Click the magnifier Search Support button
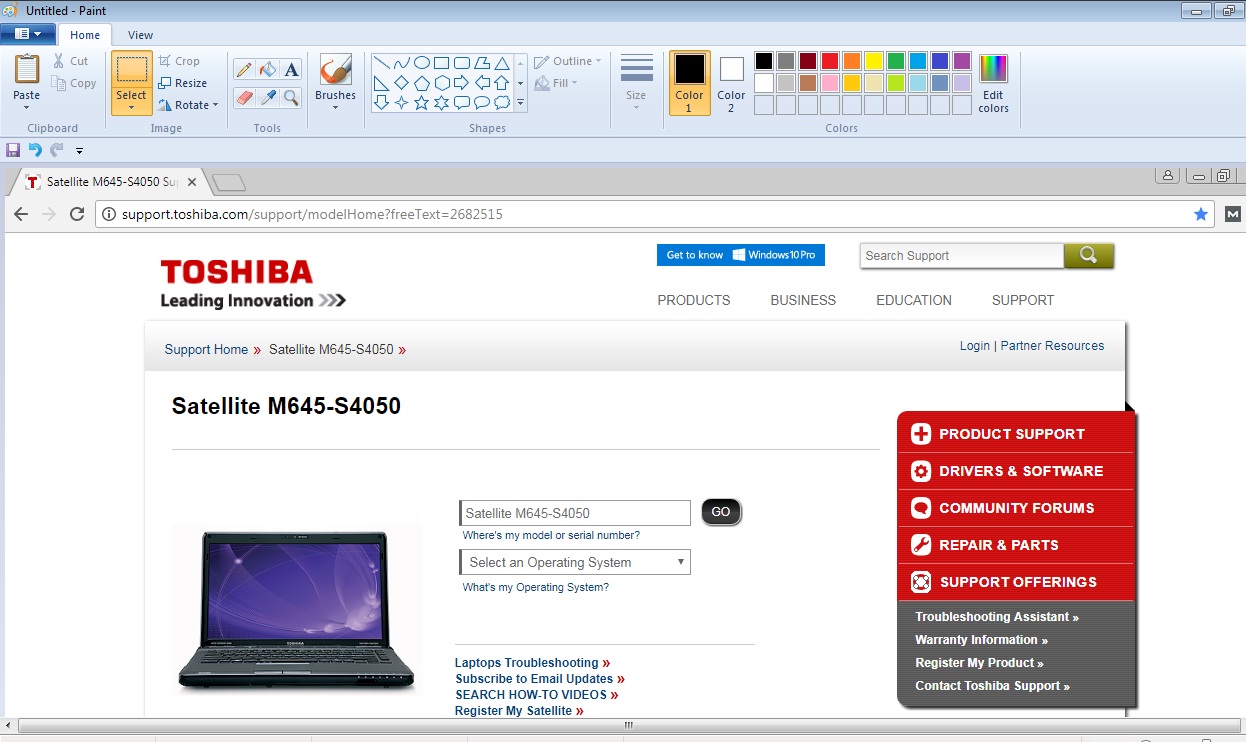 1089,256
